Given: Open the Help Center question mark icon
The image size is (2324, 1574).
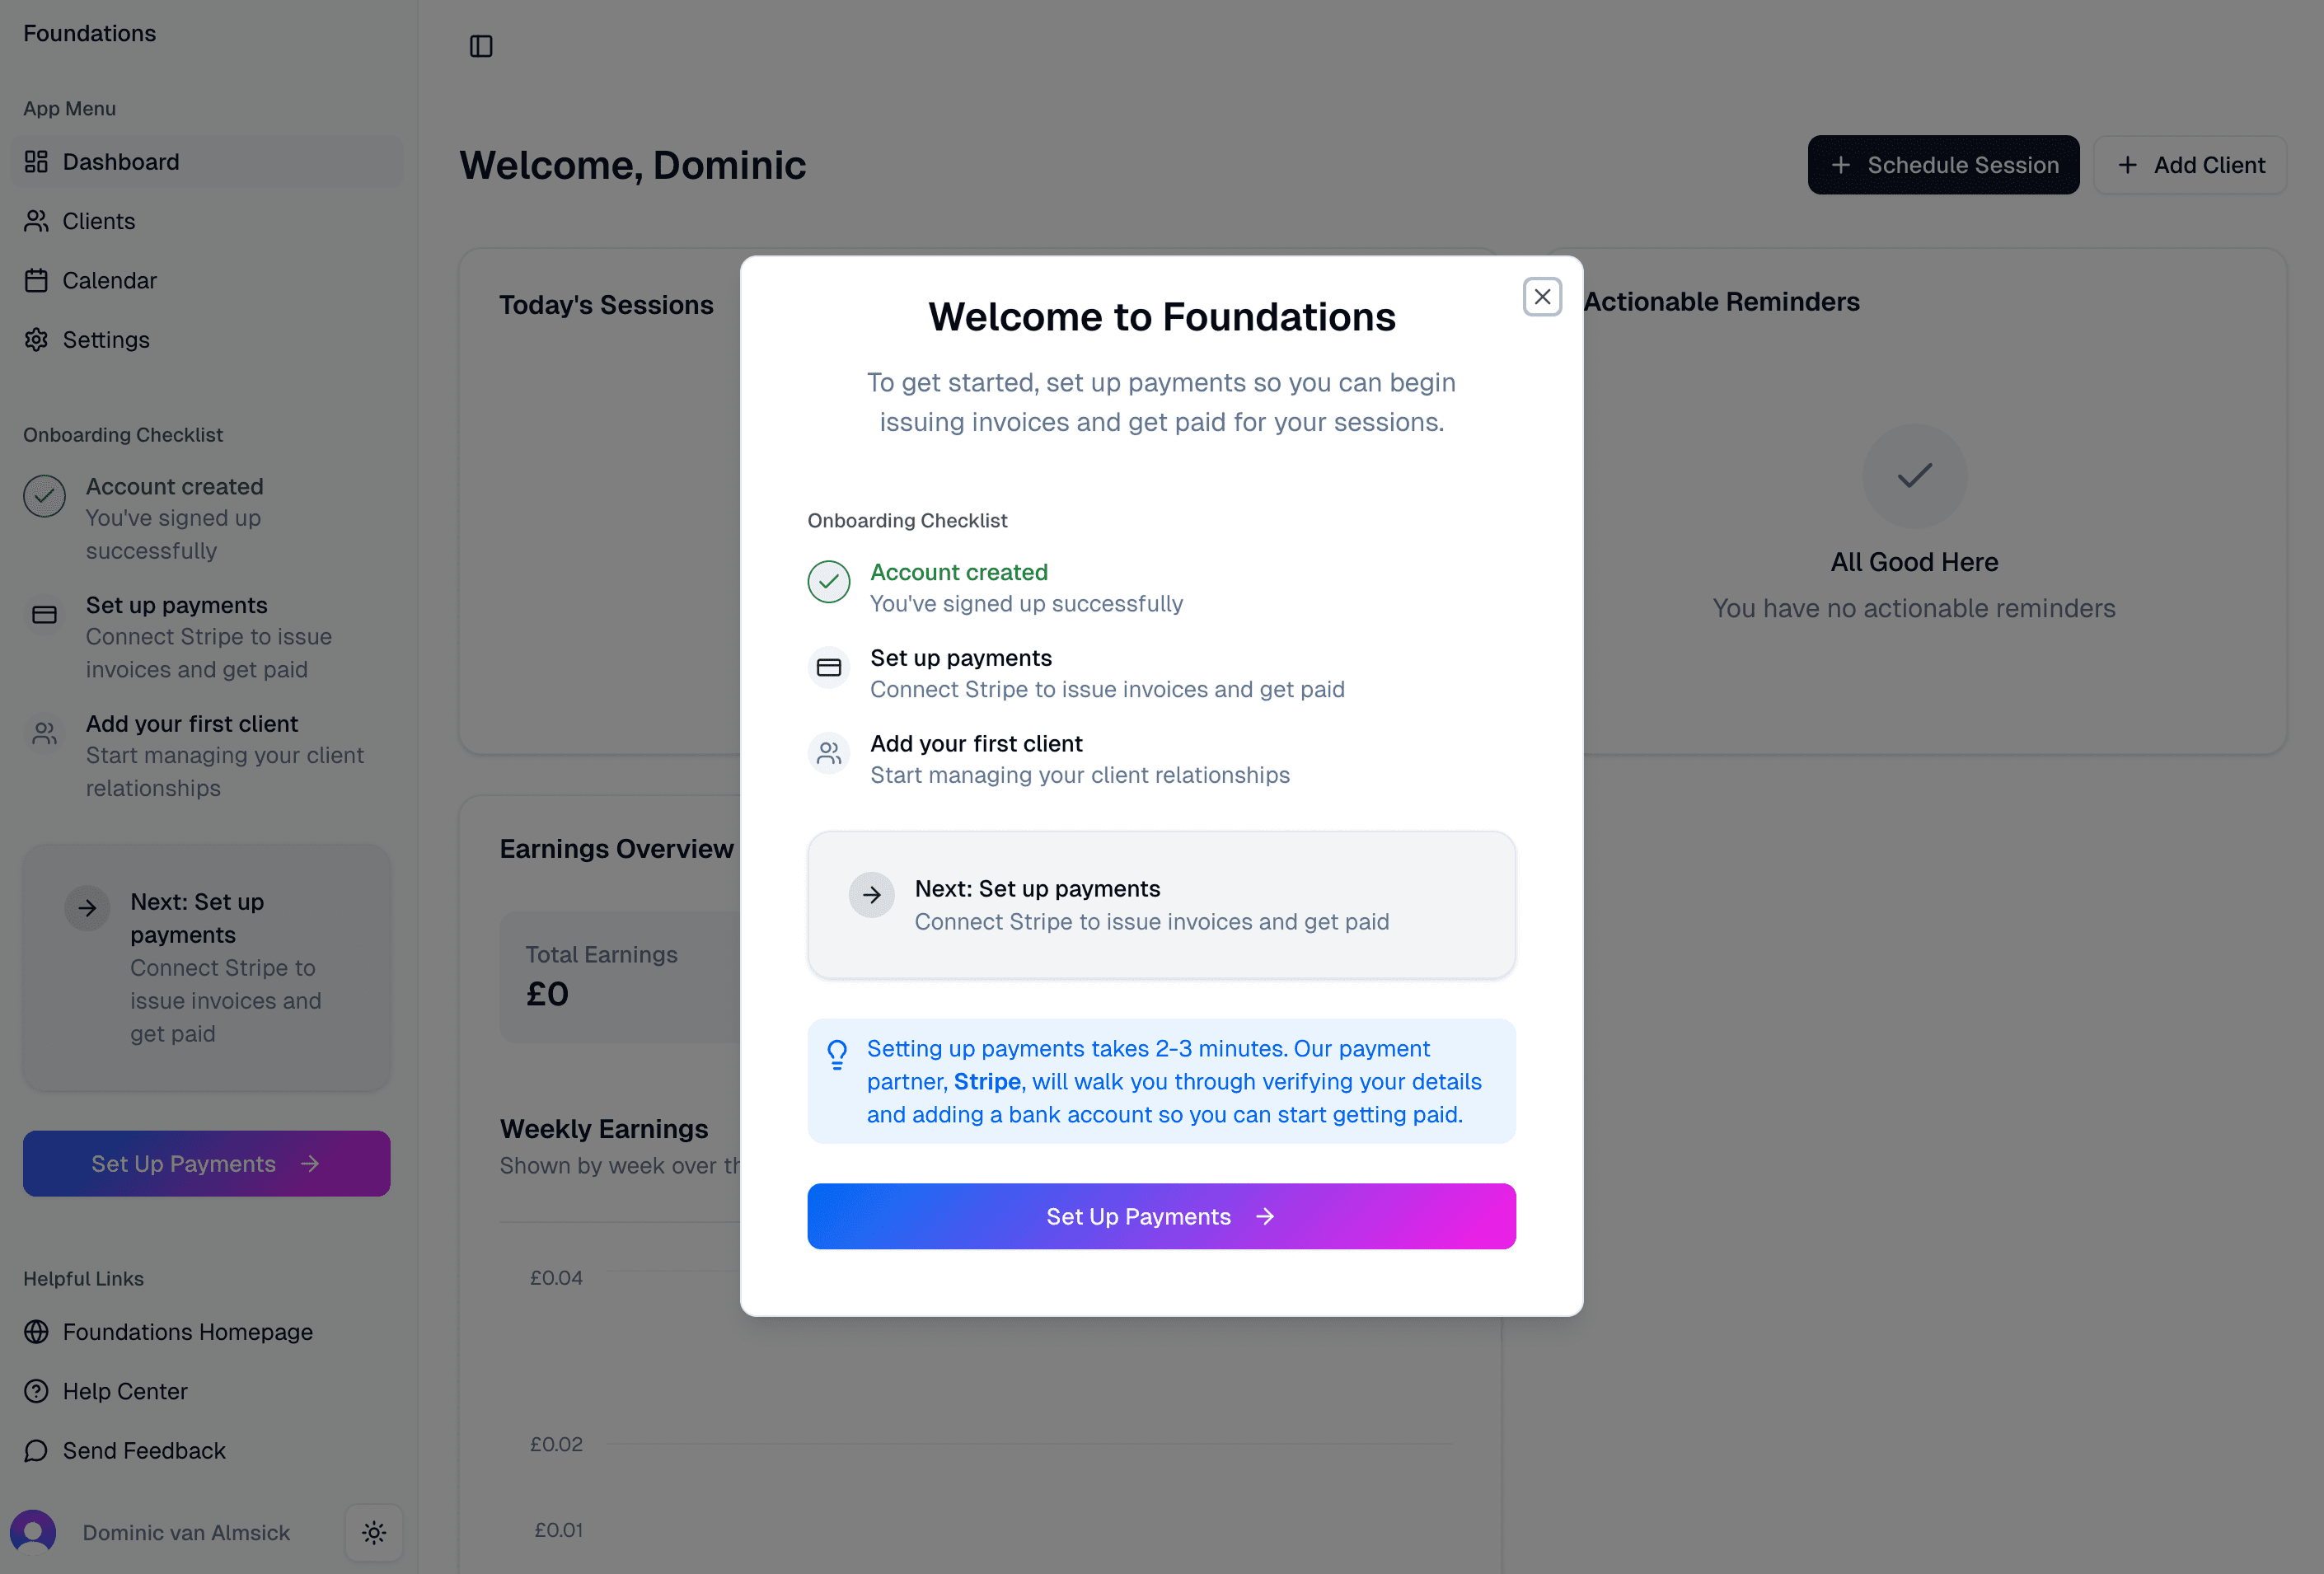Looking at the screenshot, I should [37, 1391].
